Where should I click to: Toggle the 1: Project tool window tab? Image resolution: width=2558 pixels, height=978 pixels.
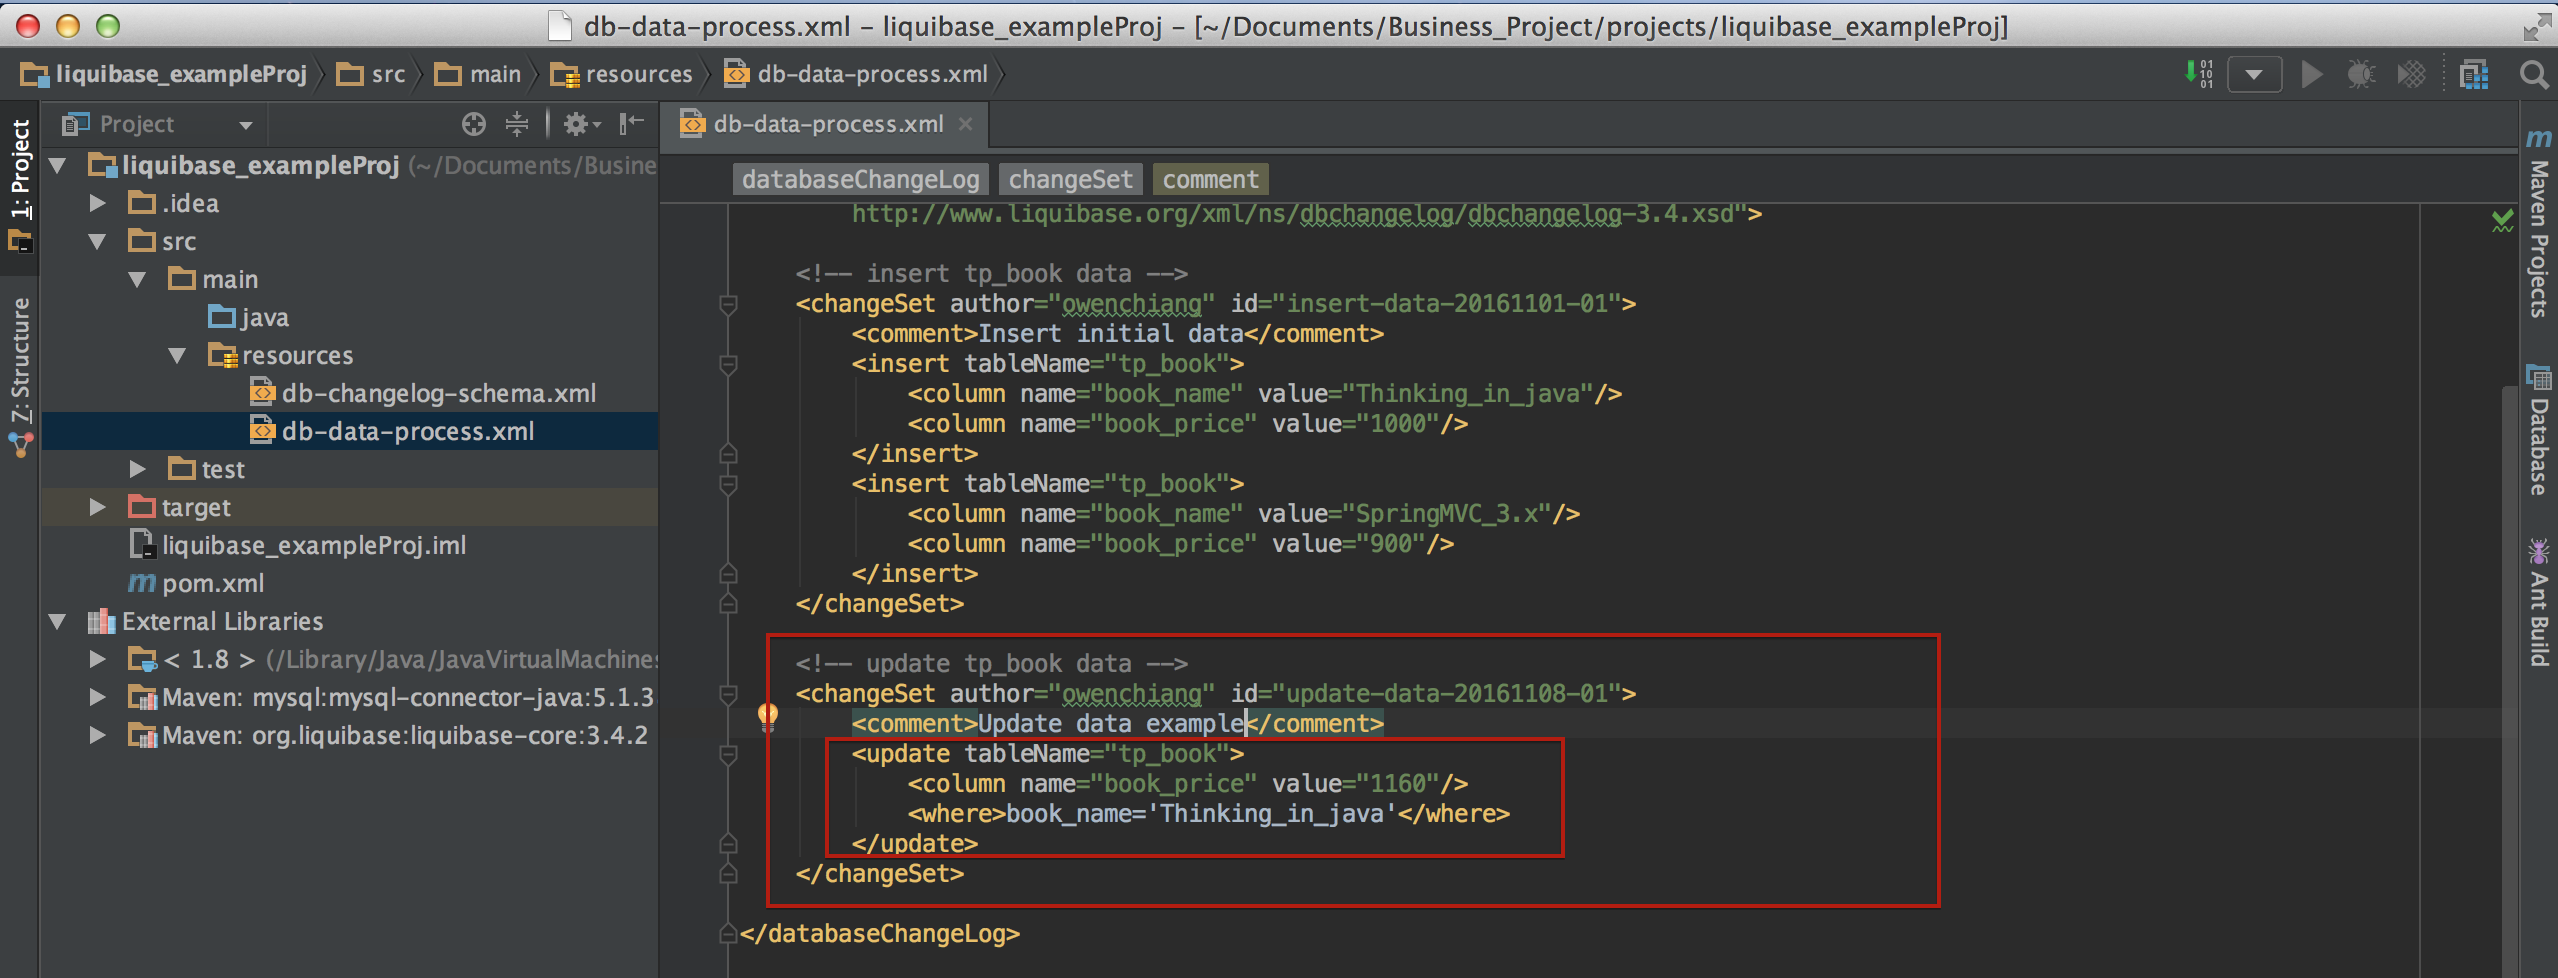(20, 185)
